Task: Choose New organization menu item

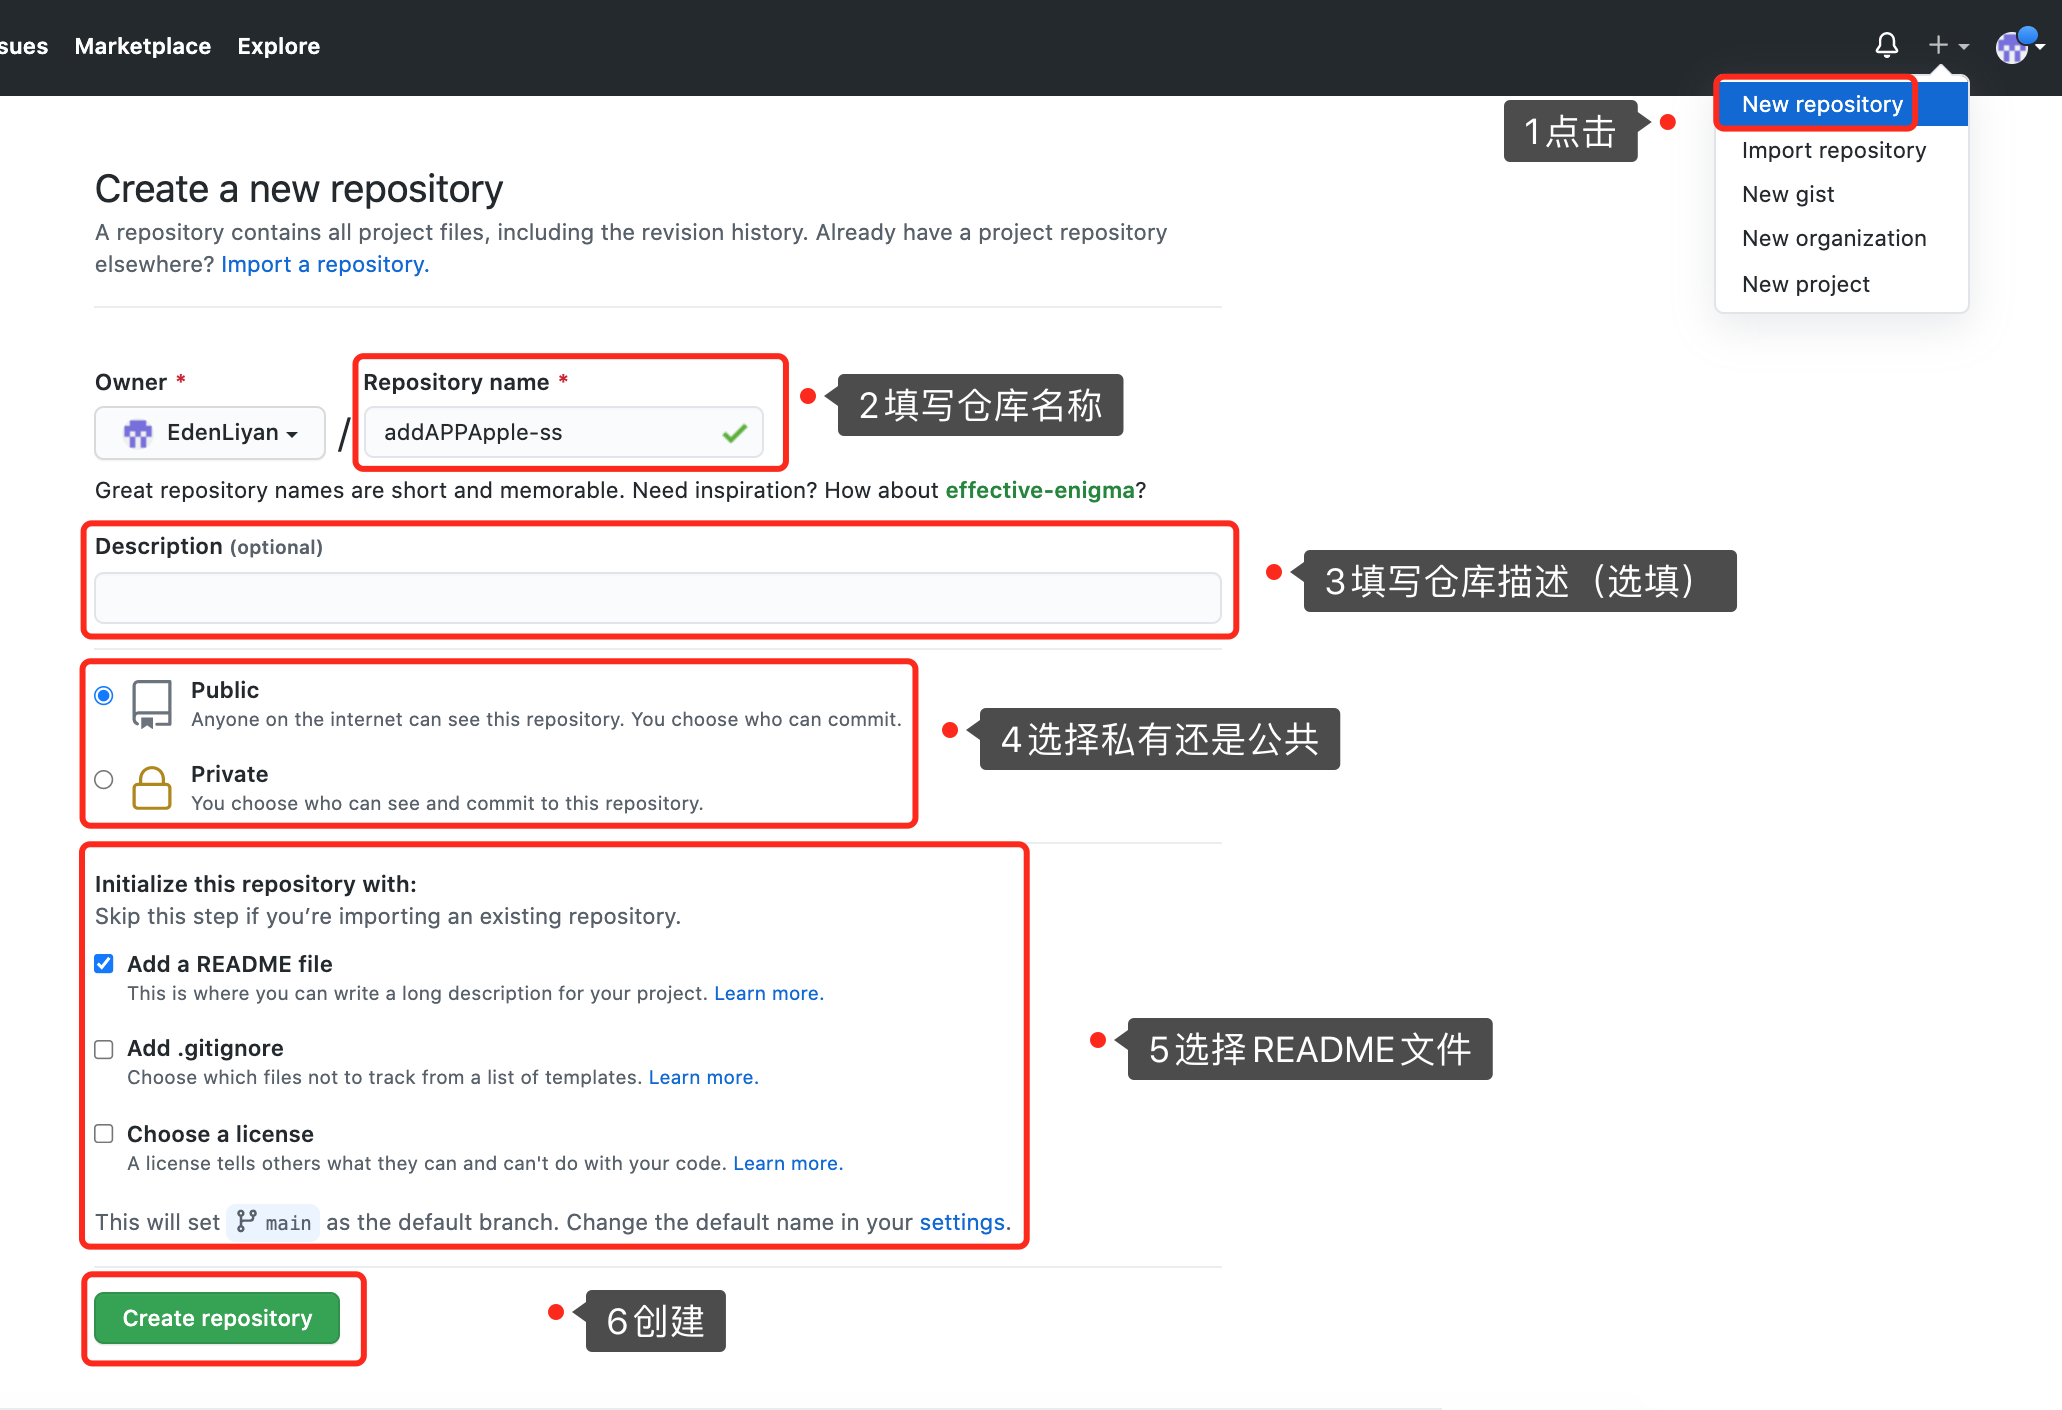Action: [x=1841, y=238]
